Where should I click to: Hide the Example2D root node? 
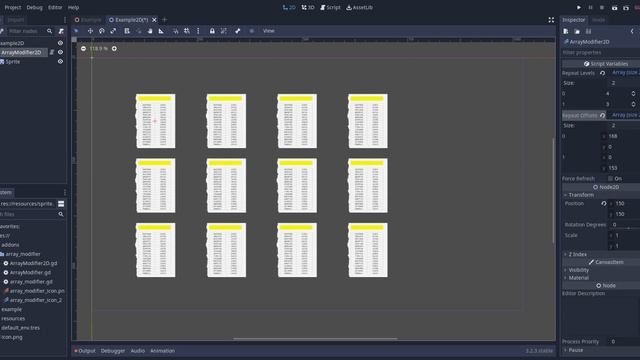coord(60,43)
